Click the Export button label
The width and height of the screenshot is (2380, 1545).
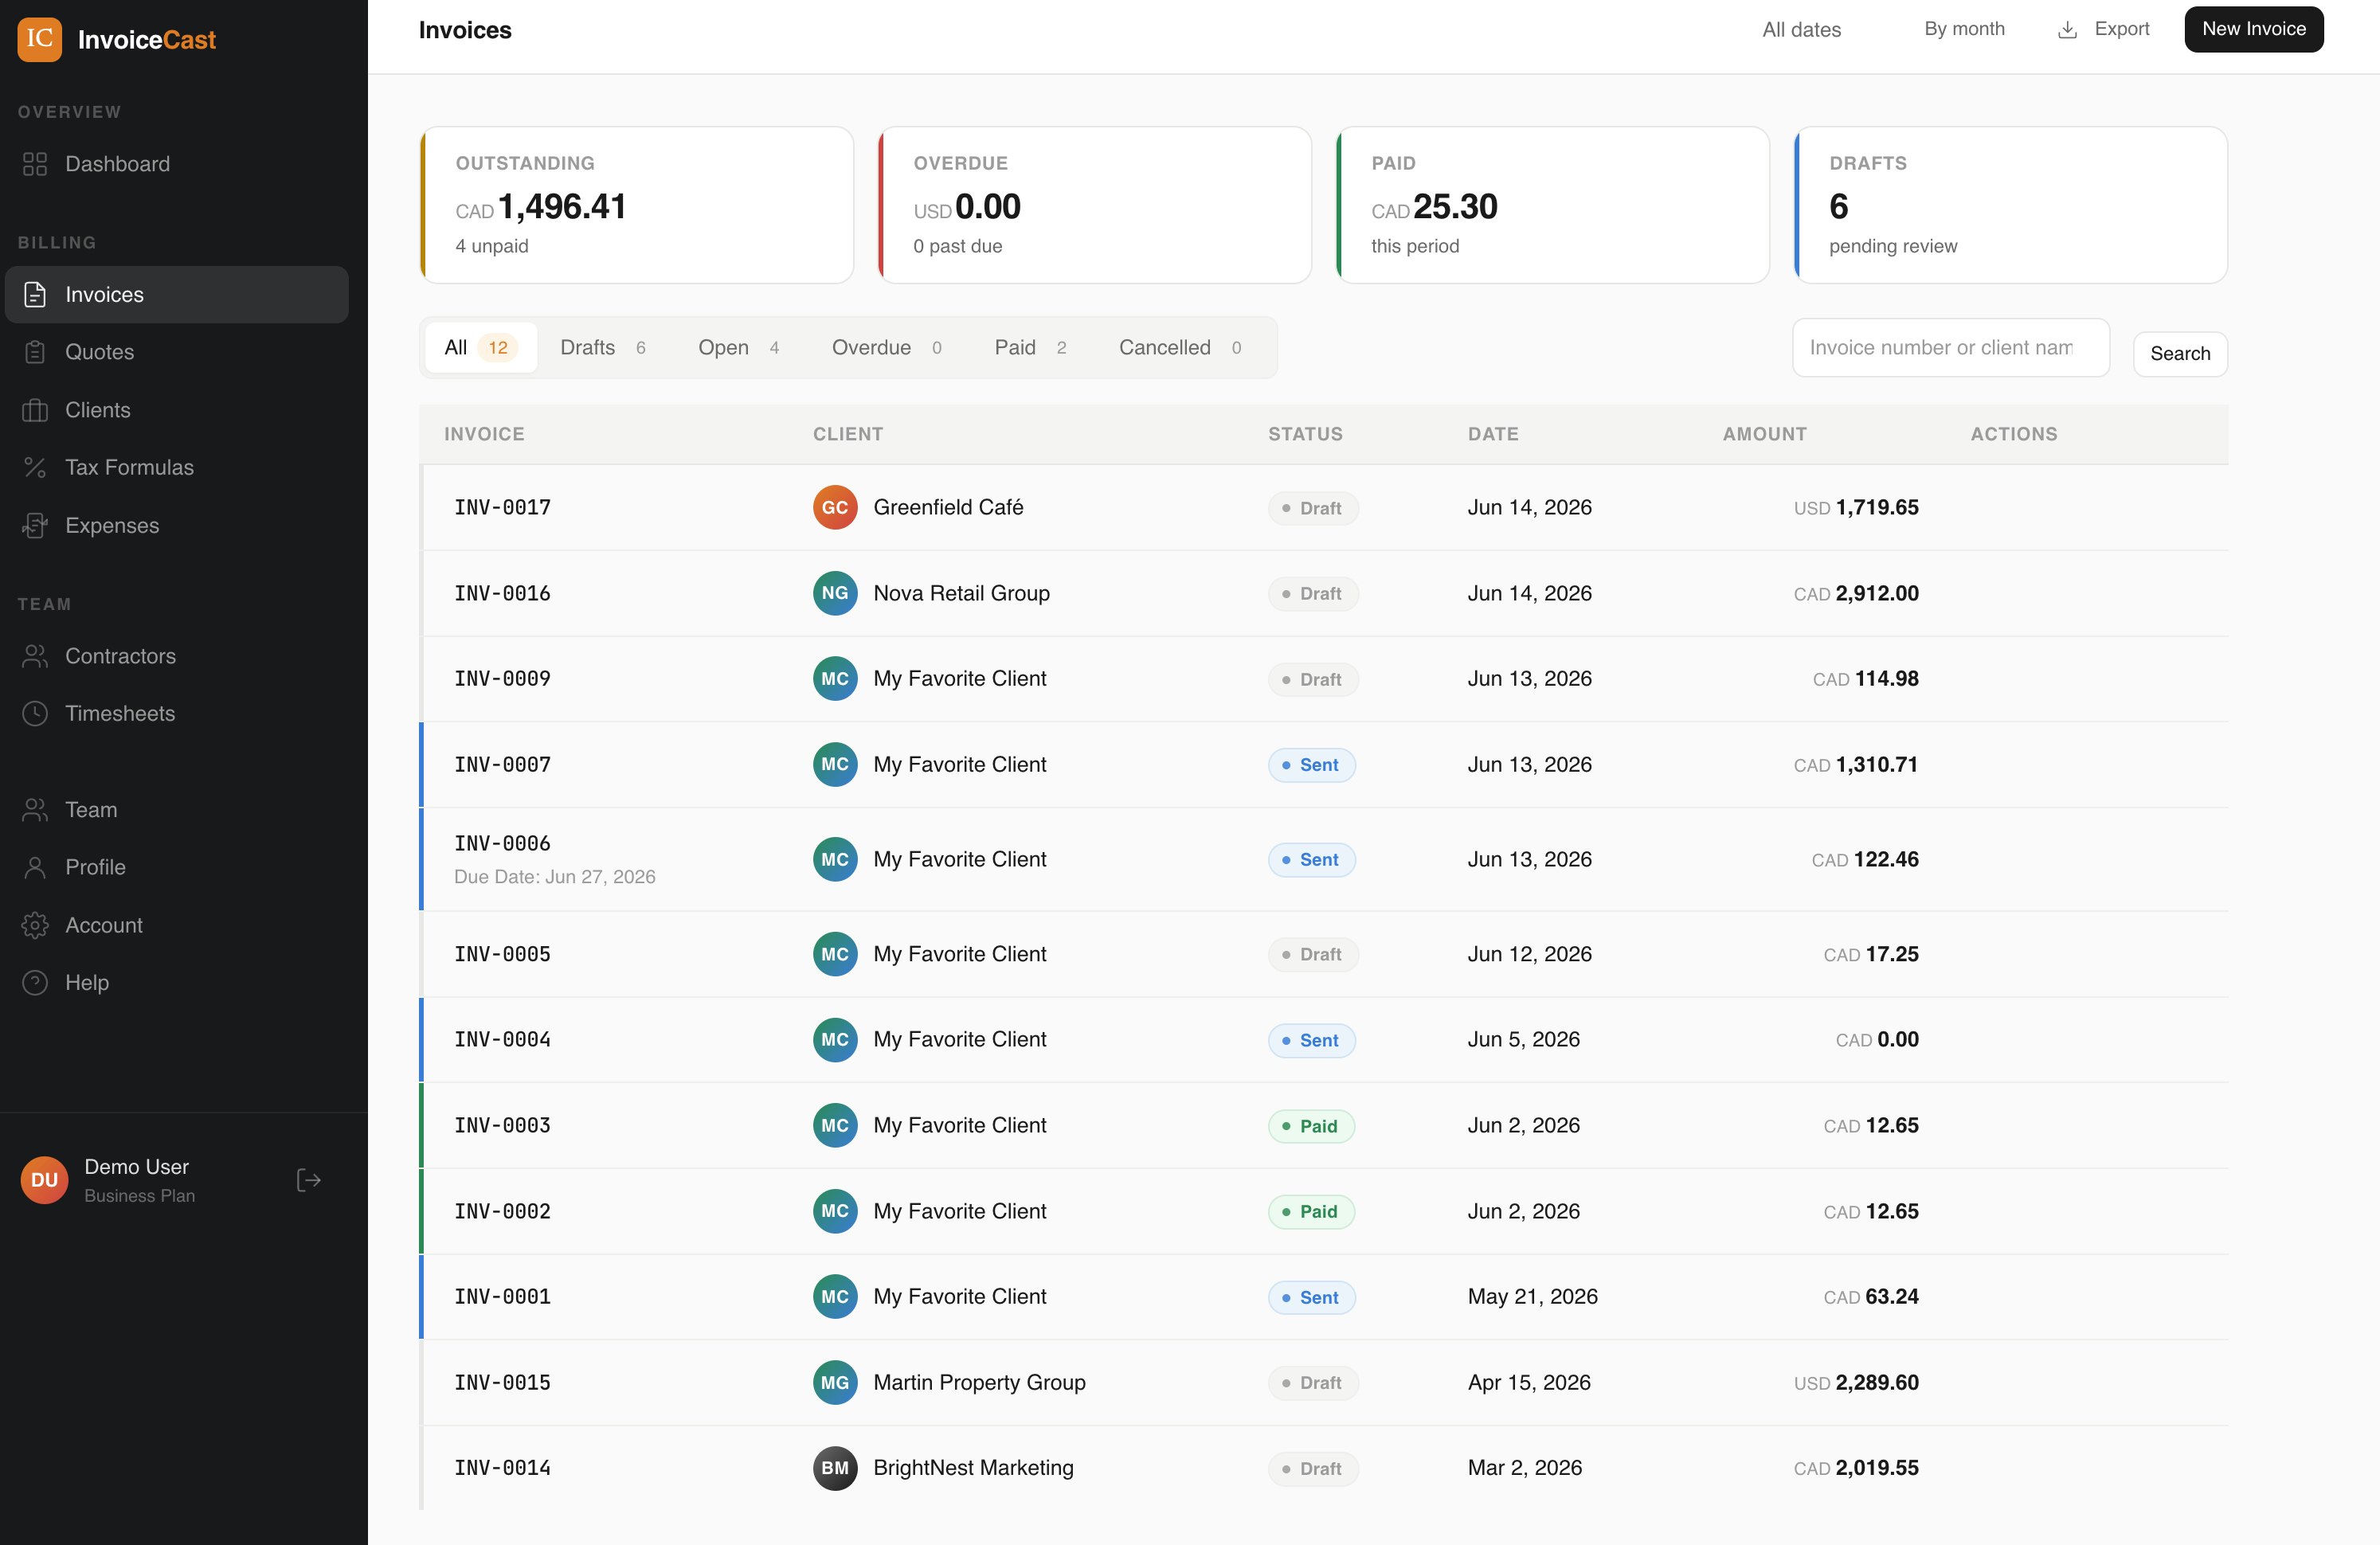coord(2122,29)
